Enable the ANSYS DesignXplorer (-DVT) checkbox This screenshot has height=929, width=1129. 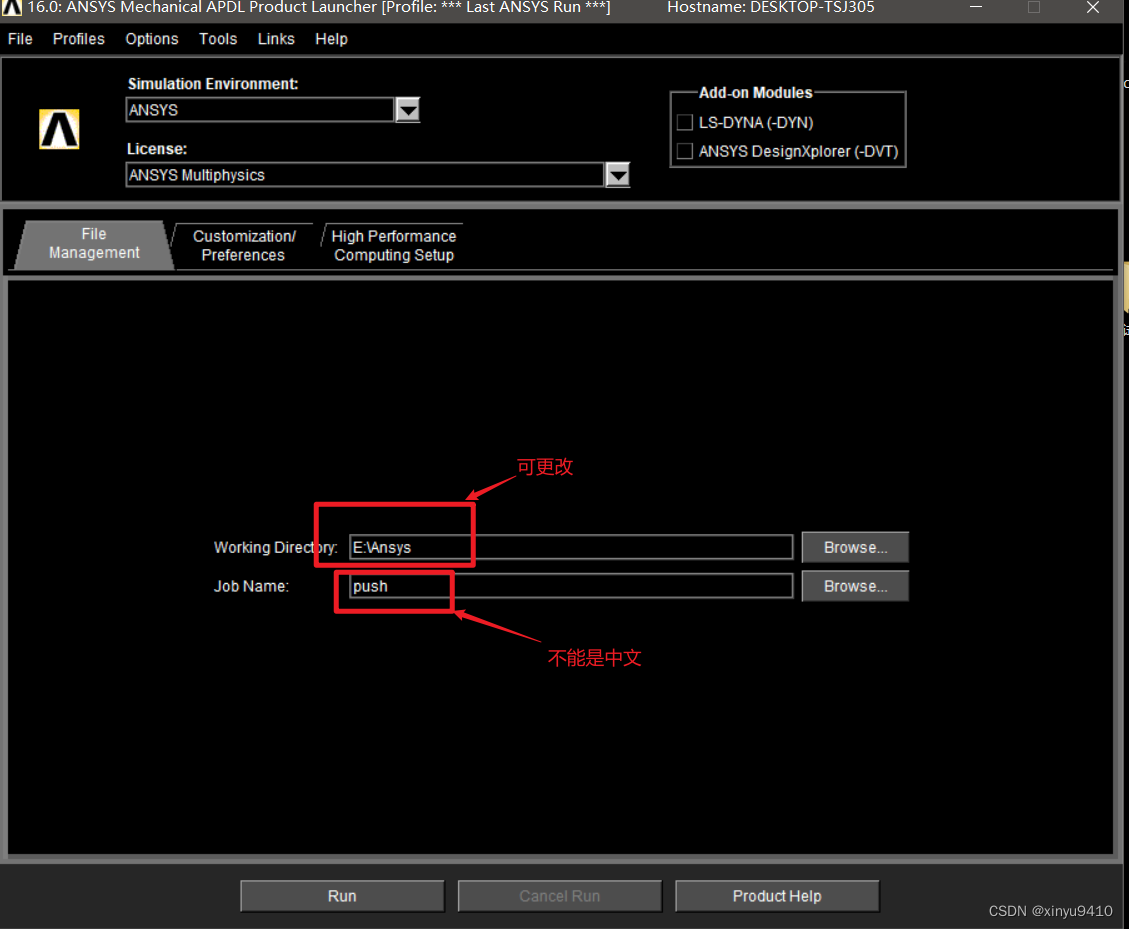(x=685, y=151)
